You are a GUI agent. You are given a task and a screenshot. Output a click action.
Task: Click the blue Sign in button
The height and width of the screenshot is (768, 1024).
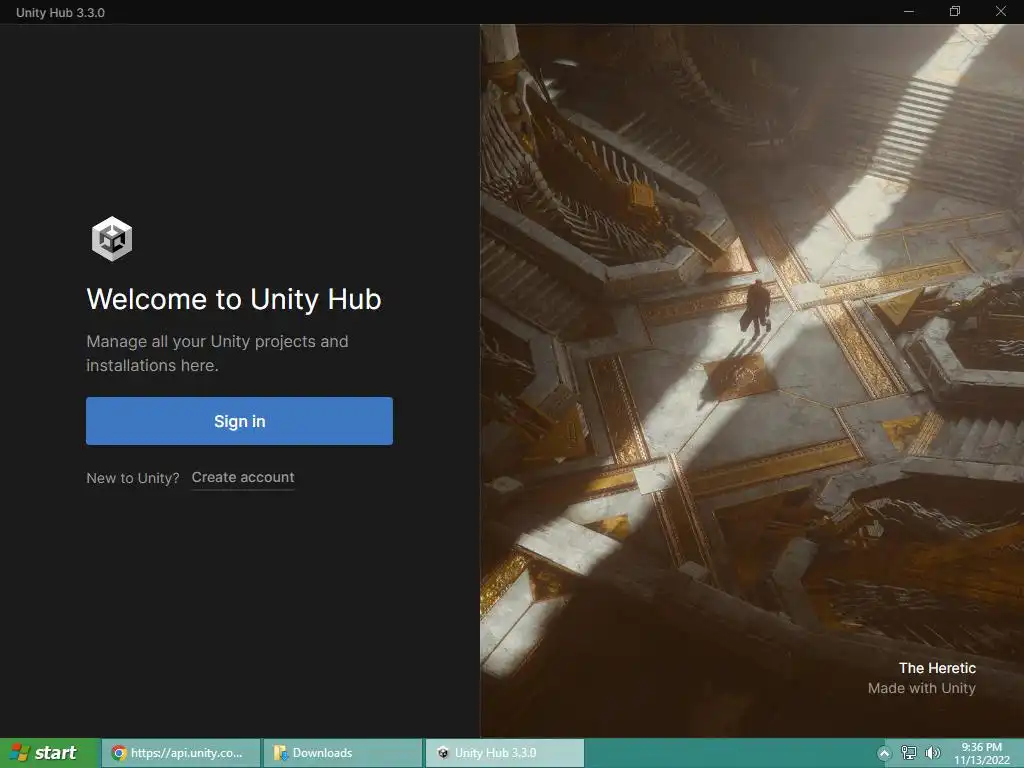(x=239, y=421)
